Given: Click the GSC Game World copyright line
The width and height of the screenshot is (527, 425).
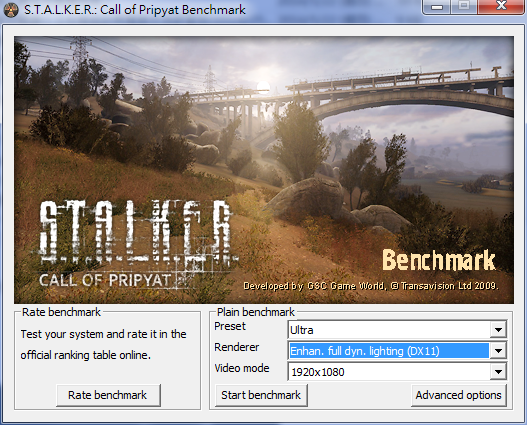Looking at the screenshot, I should coord(371,286).
